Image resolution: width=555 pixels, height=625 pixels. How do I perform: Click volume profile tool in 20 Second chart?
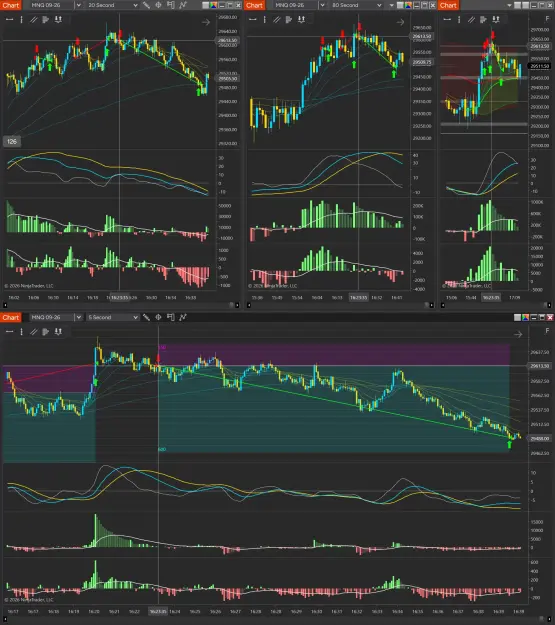click(x=45, y=19)
